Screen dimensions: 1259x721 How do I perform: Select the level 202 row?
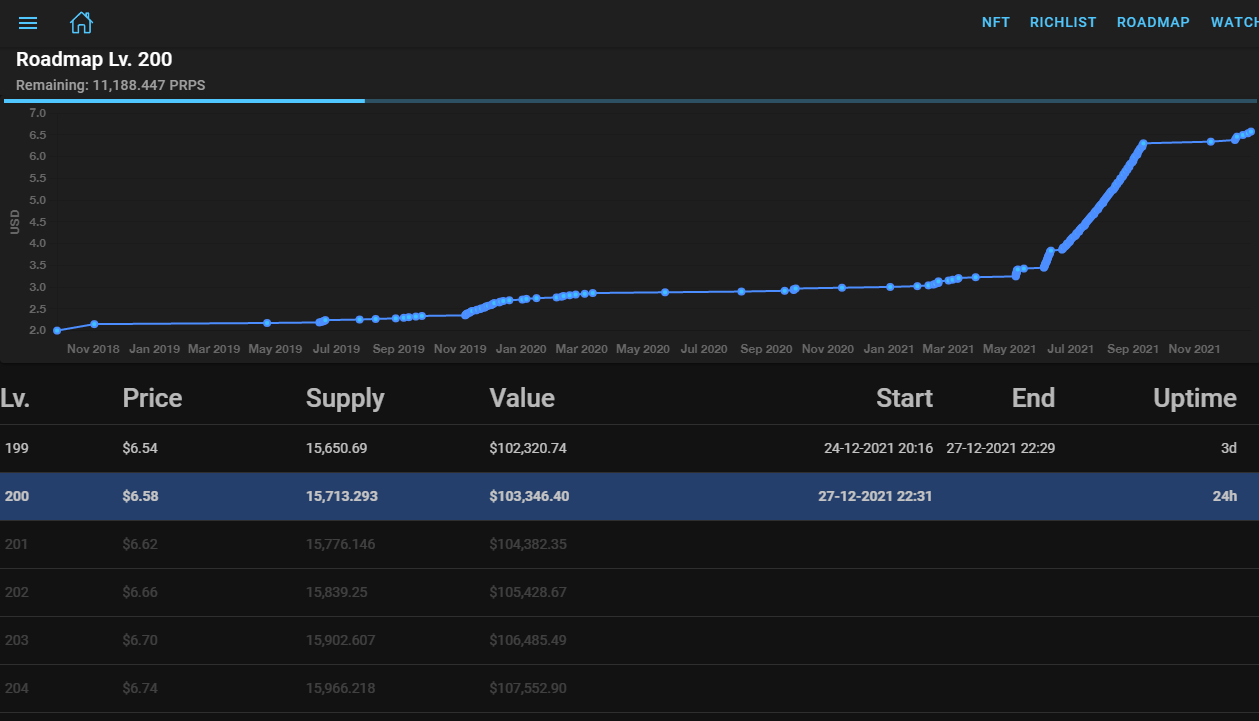pyautogui.click(x=629, y=592)
